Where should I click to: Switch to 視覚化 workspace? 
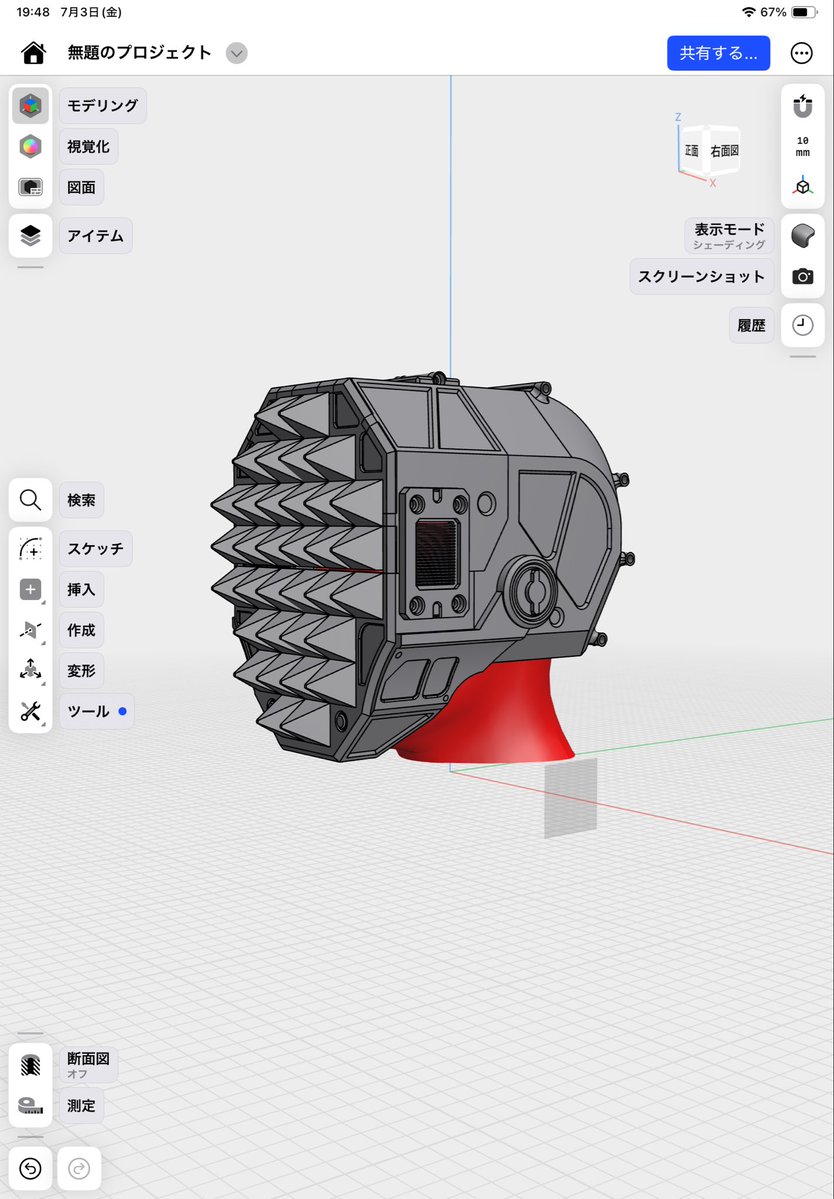pos(89,146)
